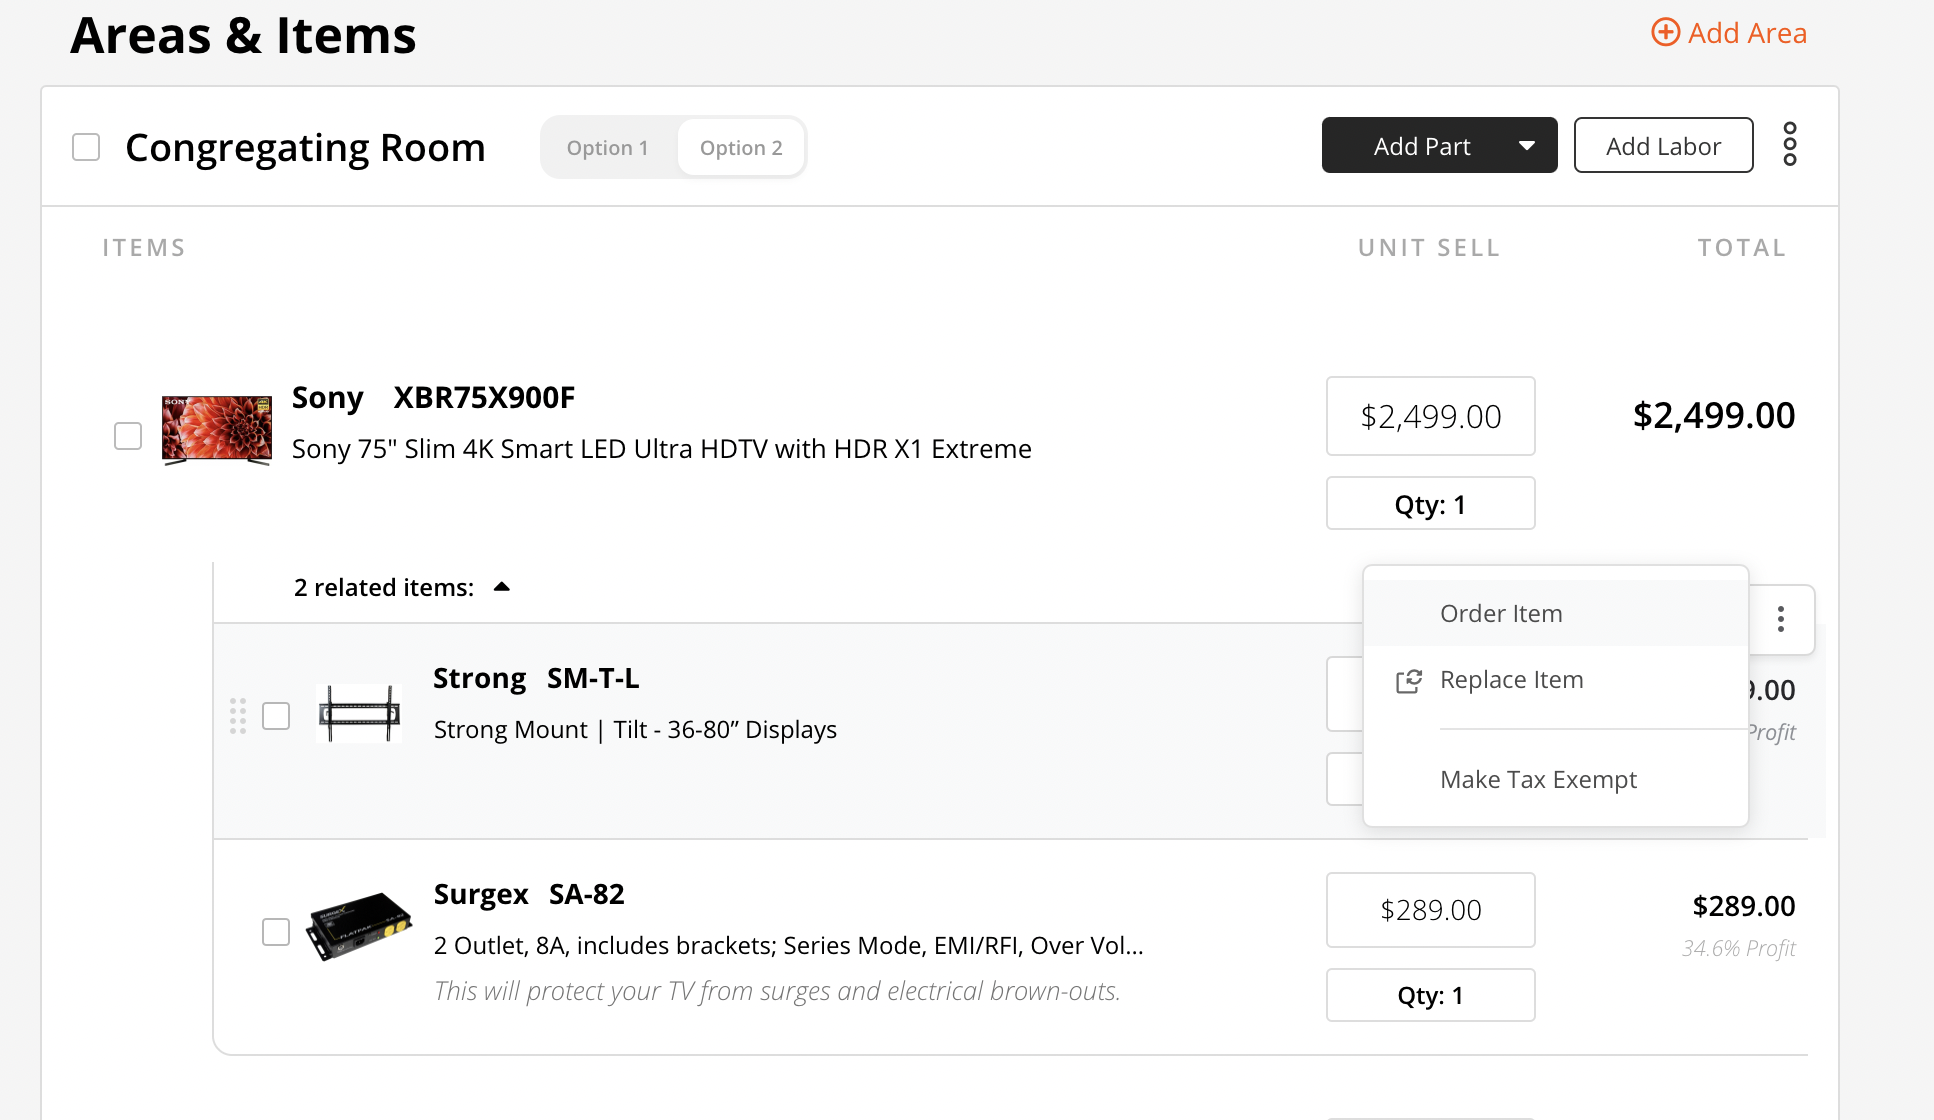Viewport: 1934px width, 1120px height.
Task: Click the Add Labor button
Action: coord(1664,146)
